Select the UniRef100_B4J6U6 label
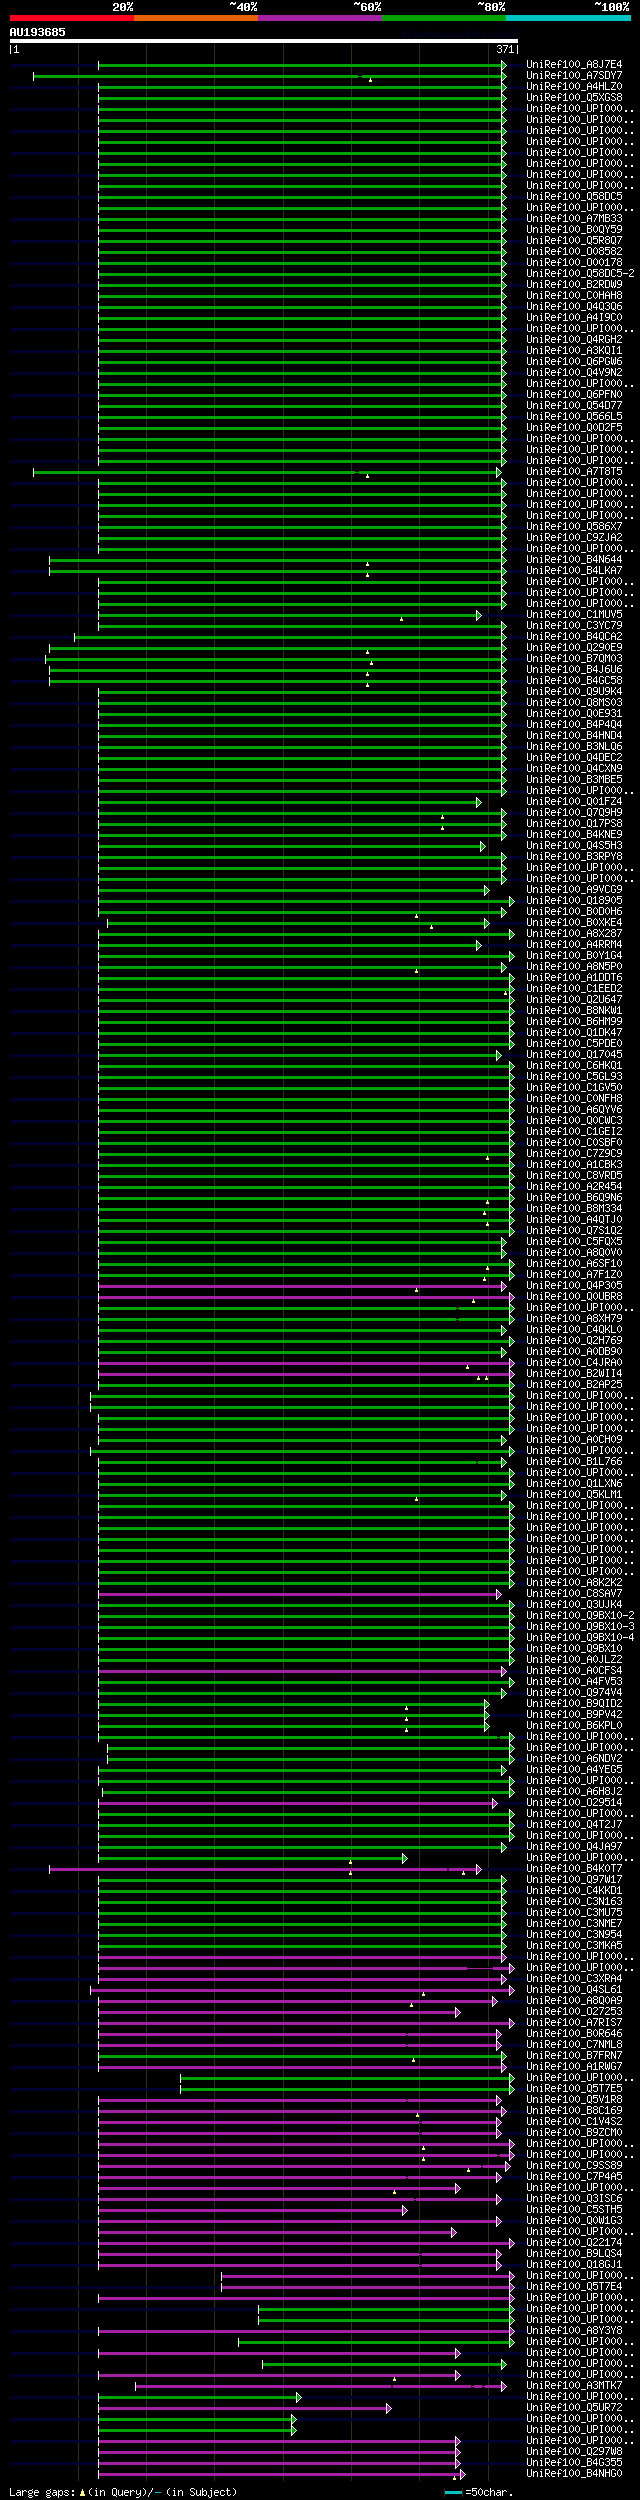Viewport: 640px width, 2500px height. pyautogui.click(x=574, y=670)
